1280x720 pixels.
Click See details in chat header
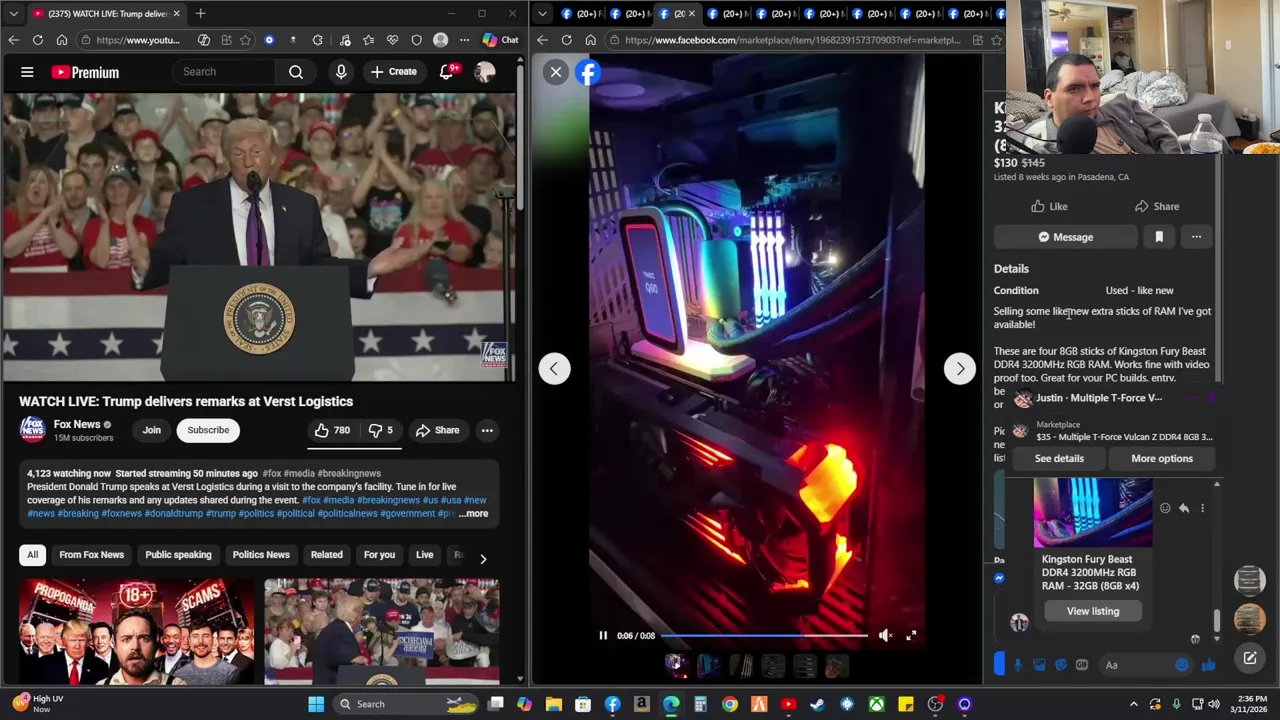click(1059, 458)
